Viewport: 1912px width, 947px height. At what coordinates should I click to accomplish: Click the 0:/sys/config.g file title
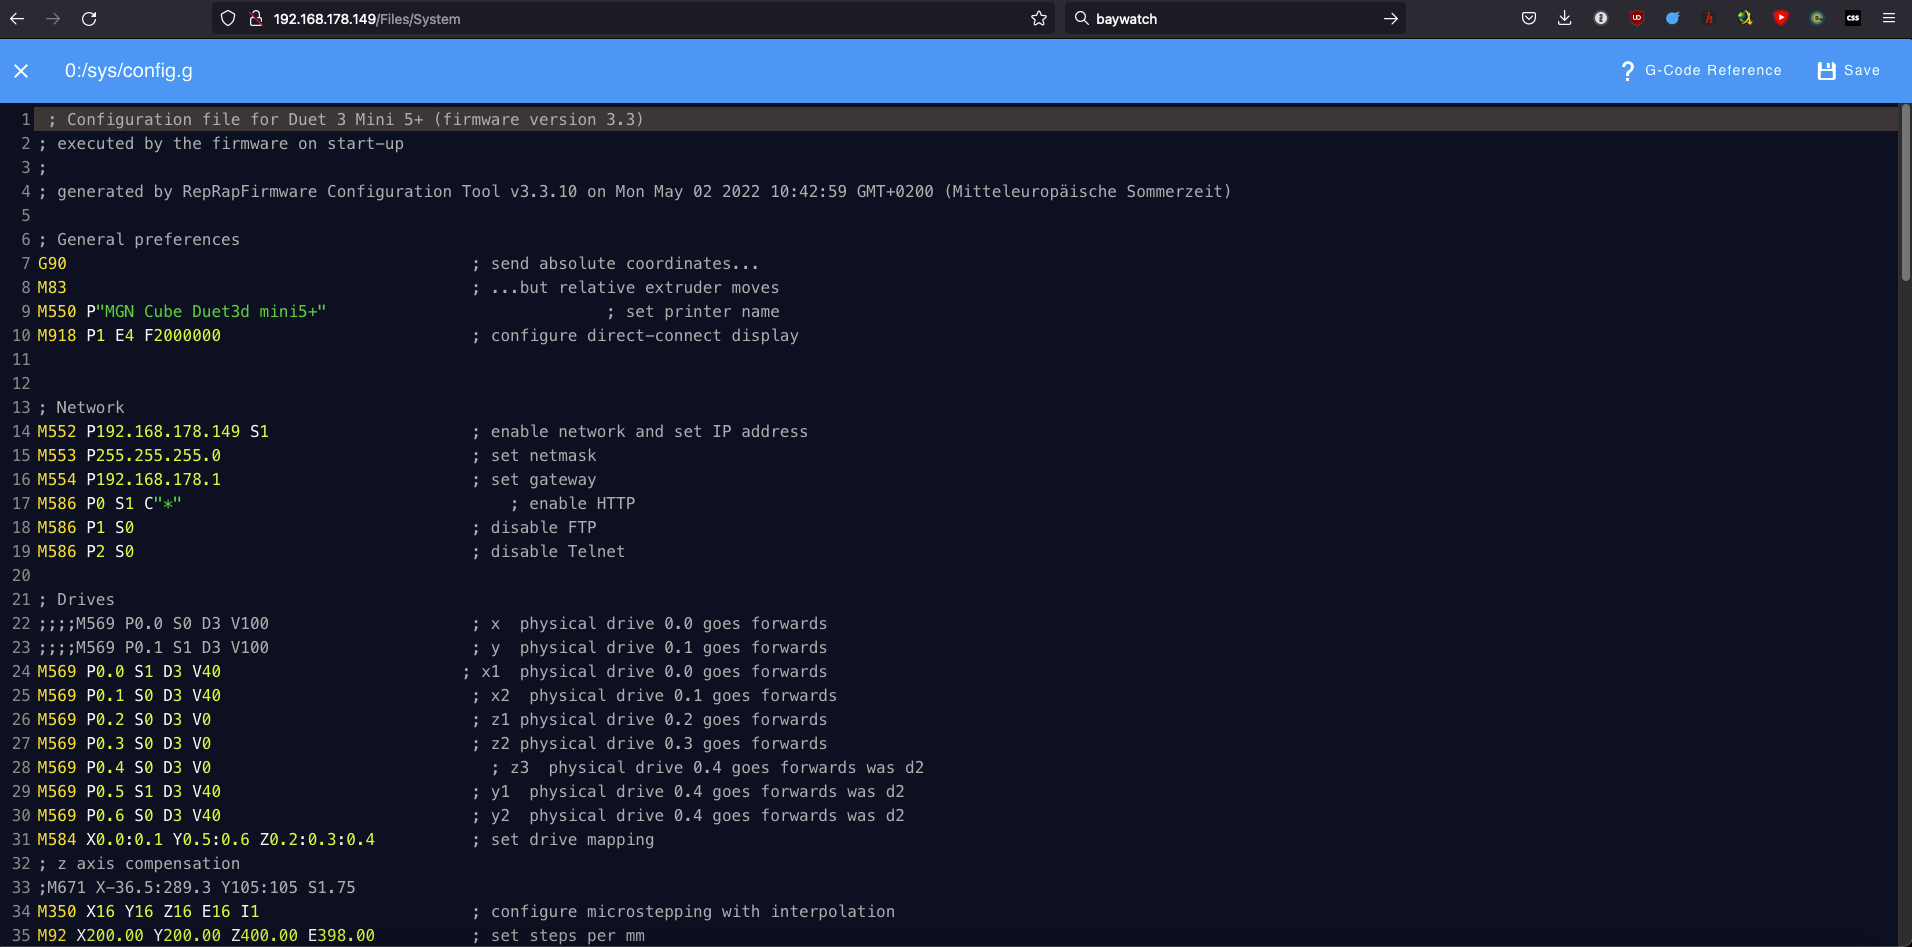point(129,71)
